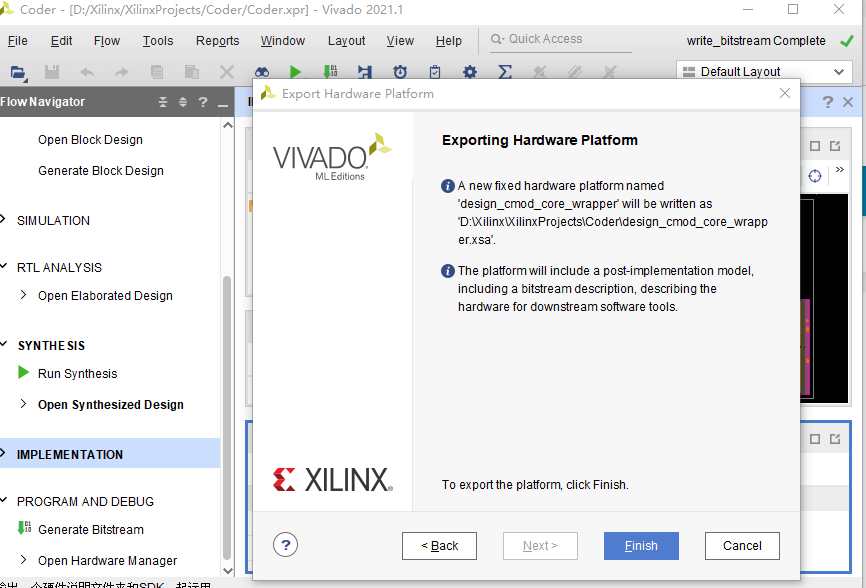
Task: Expand Open Elaborated Design
Action: pos(23,295)
